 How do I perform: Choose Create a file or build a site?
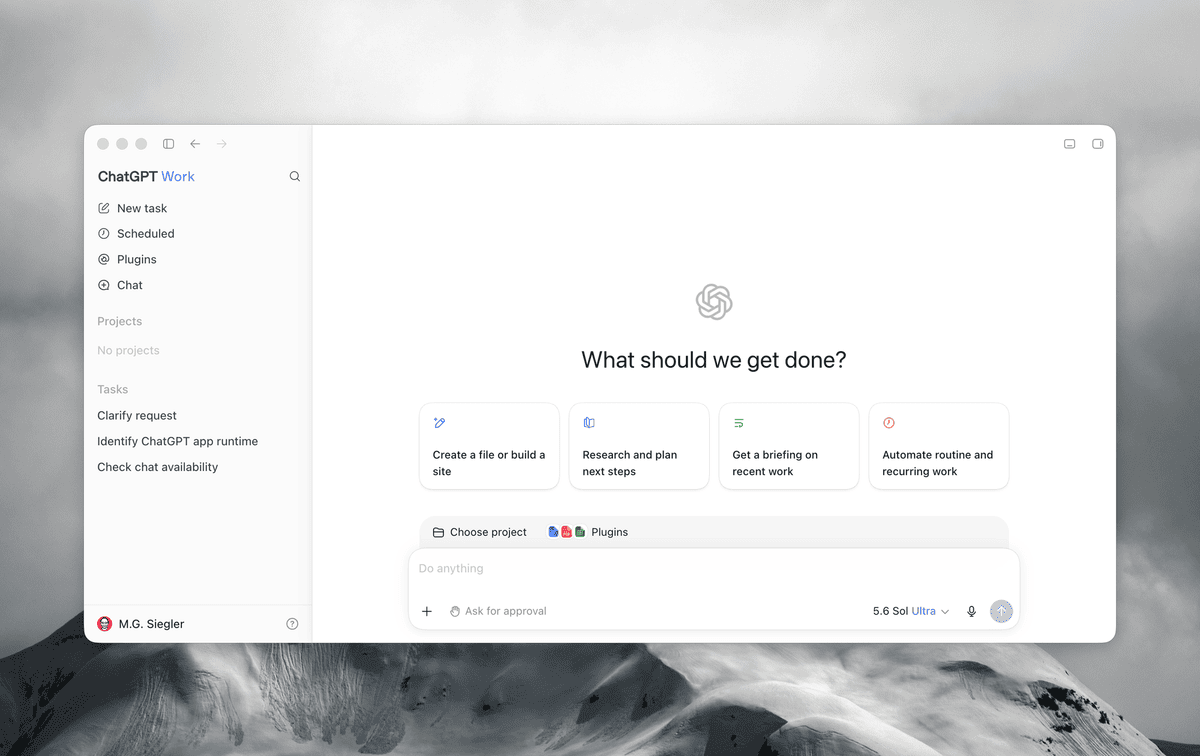tap(489, 446)
